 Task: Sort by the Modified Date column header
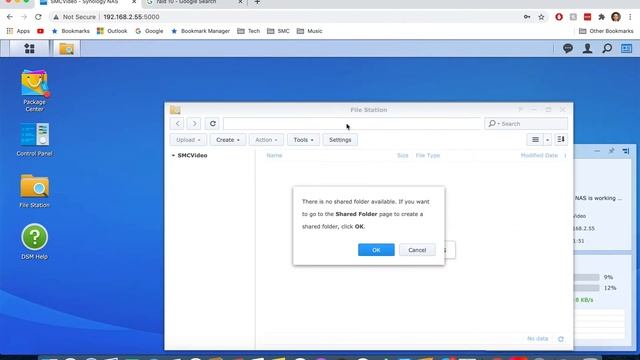coord(539,156)
